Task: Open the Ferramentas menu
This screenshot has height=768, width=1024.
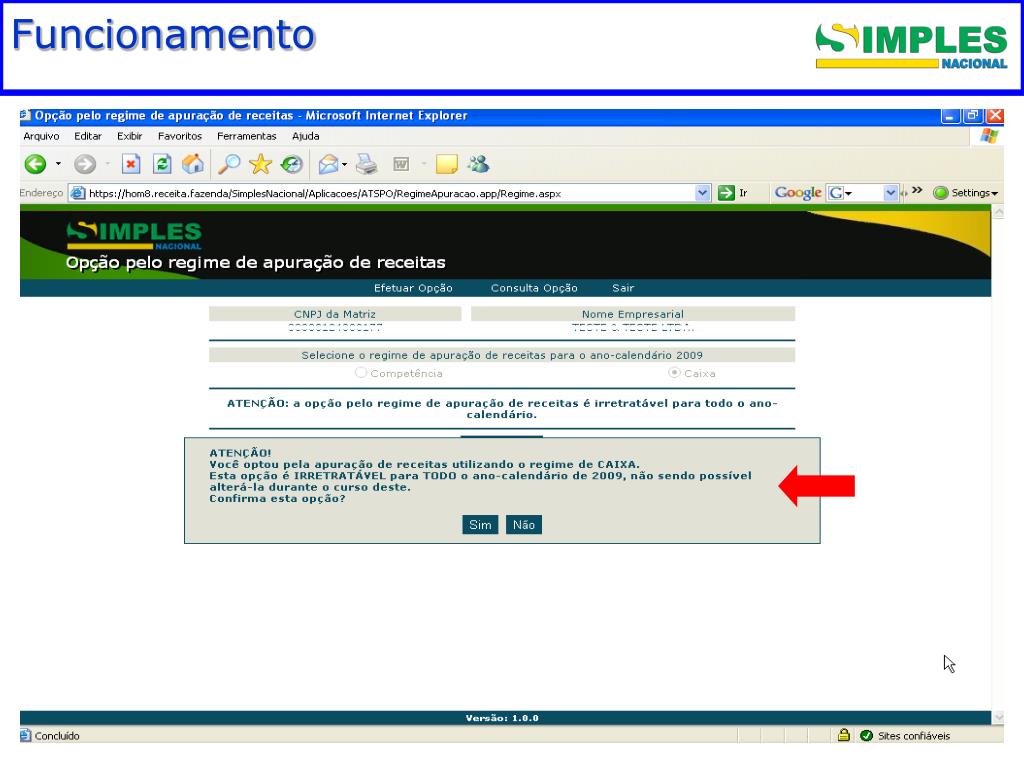Action: (246, 136)
